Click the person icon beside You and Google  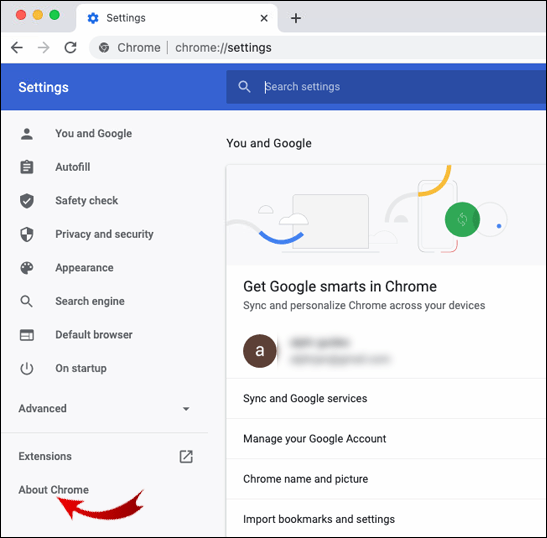point(27,134)
